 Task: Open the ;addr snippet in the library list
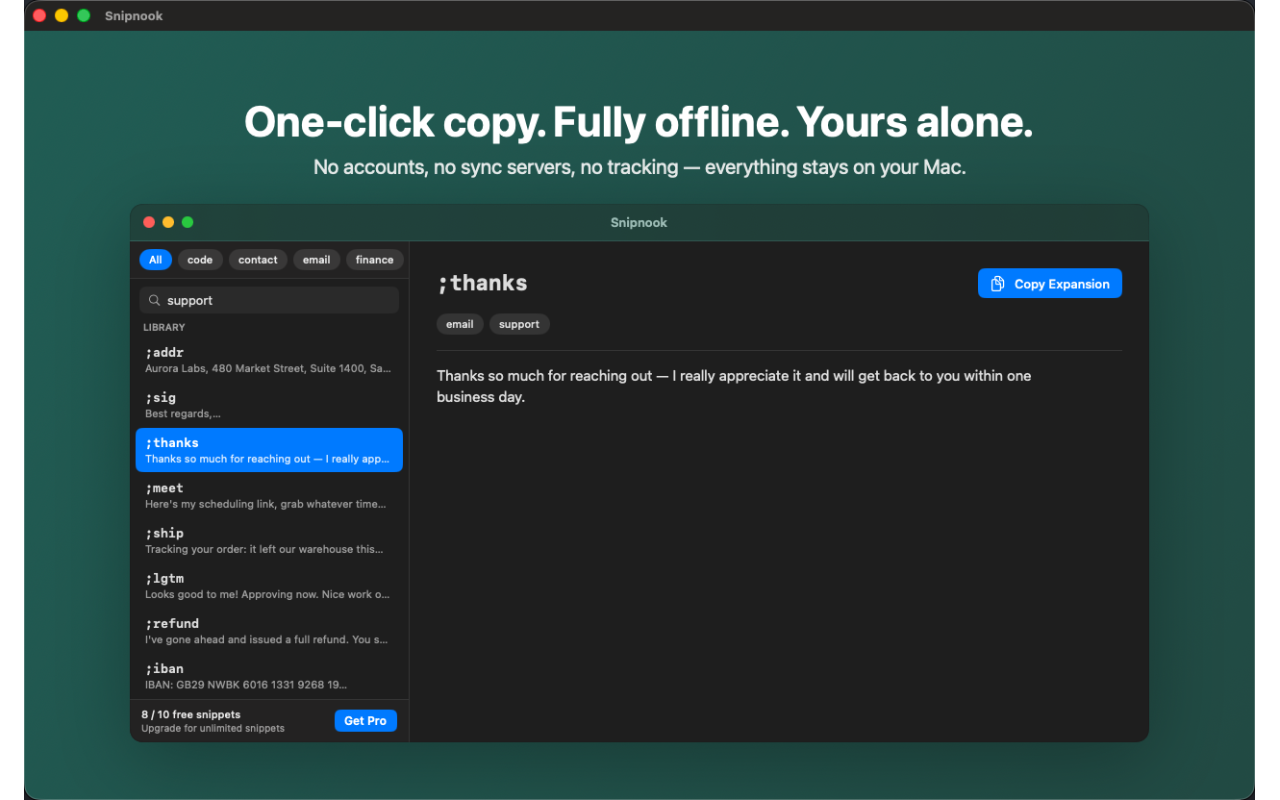(269, 360)
